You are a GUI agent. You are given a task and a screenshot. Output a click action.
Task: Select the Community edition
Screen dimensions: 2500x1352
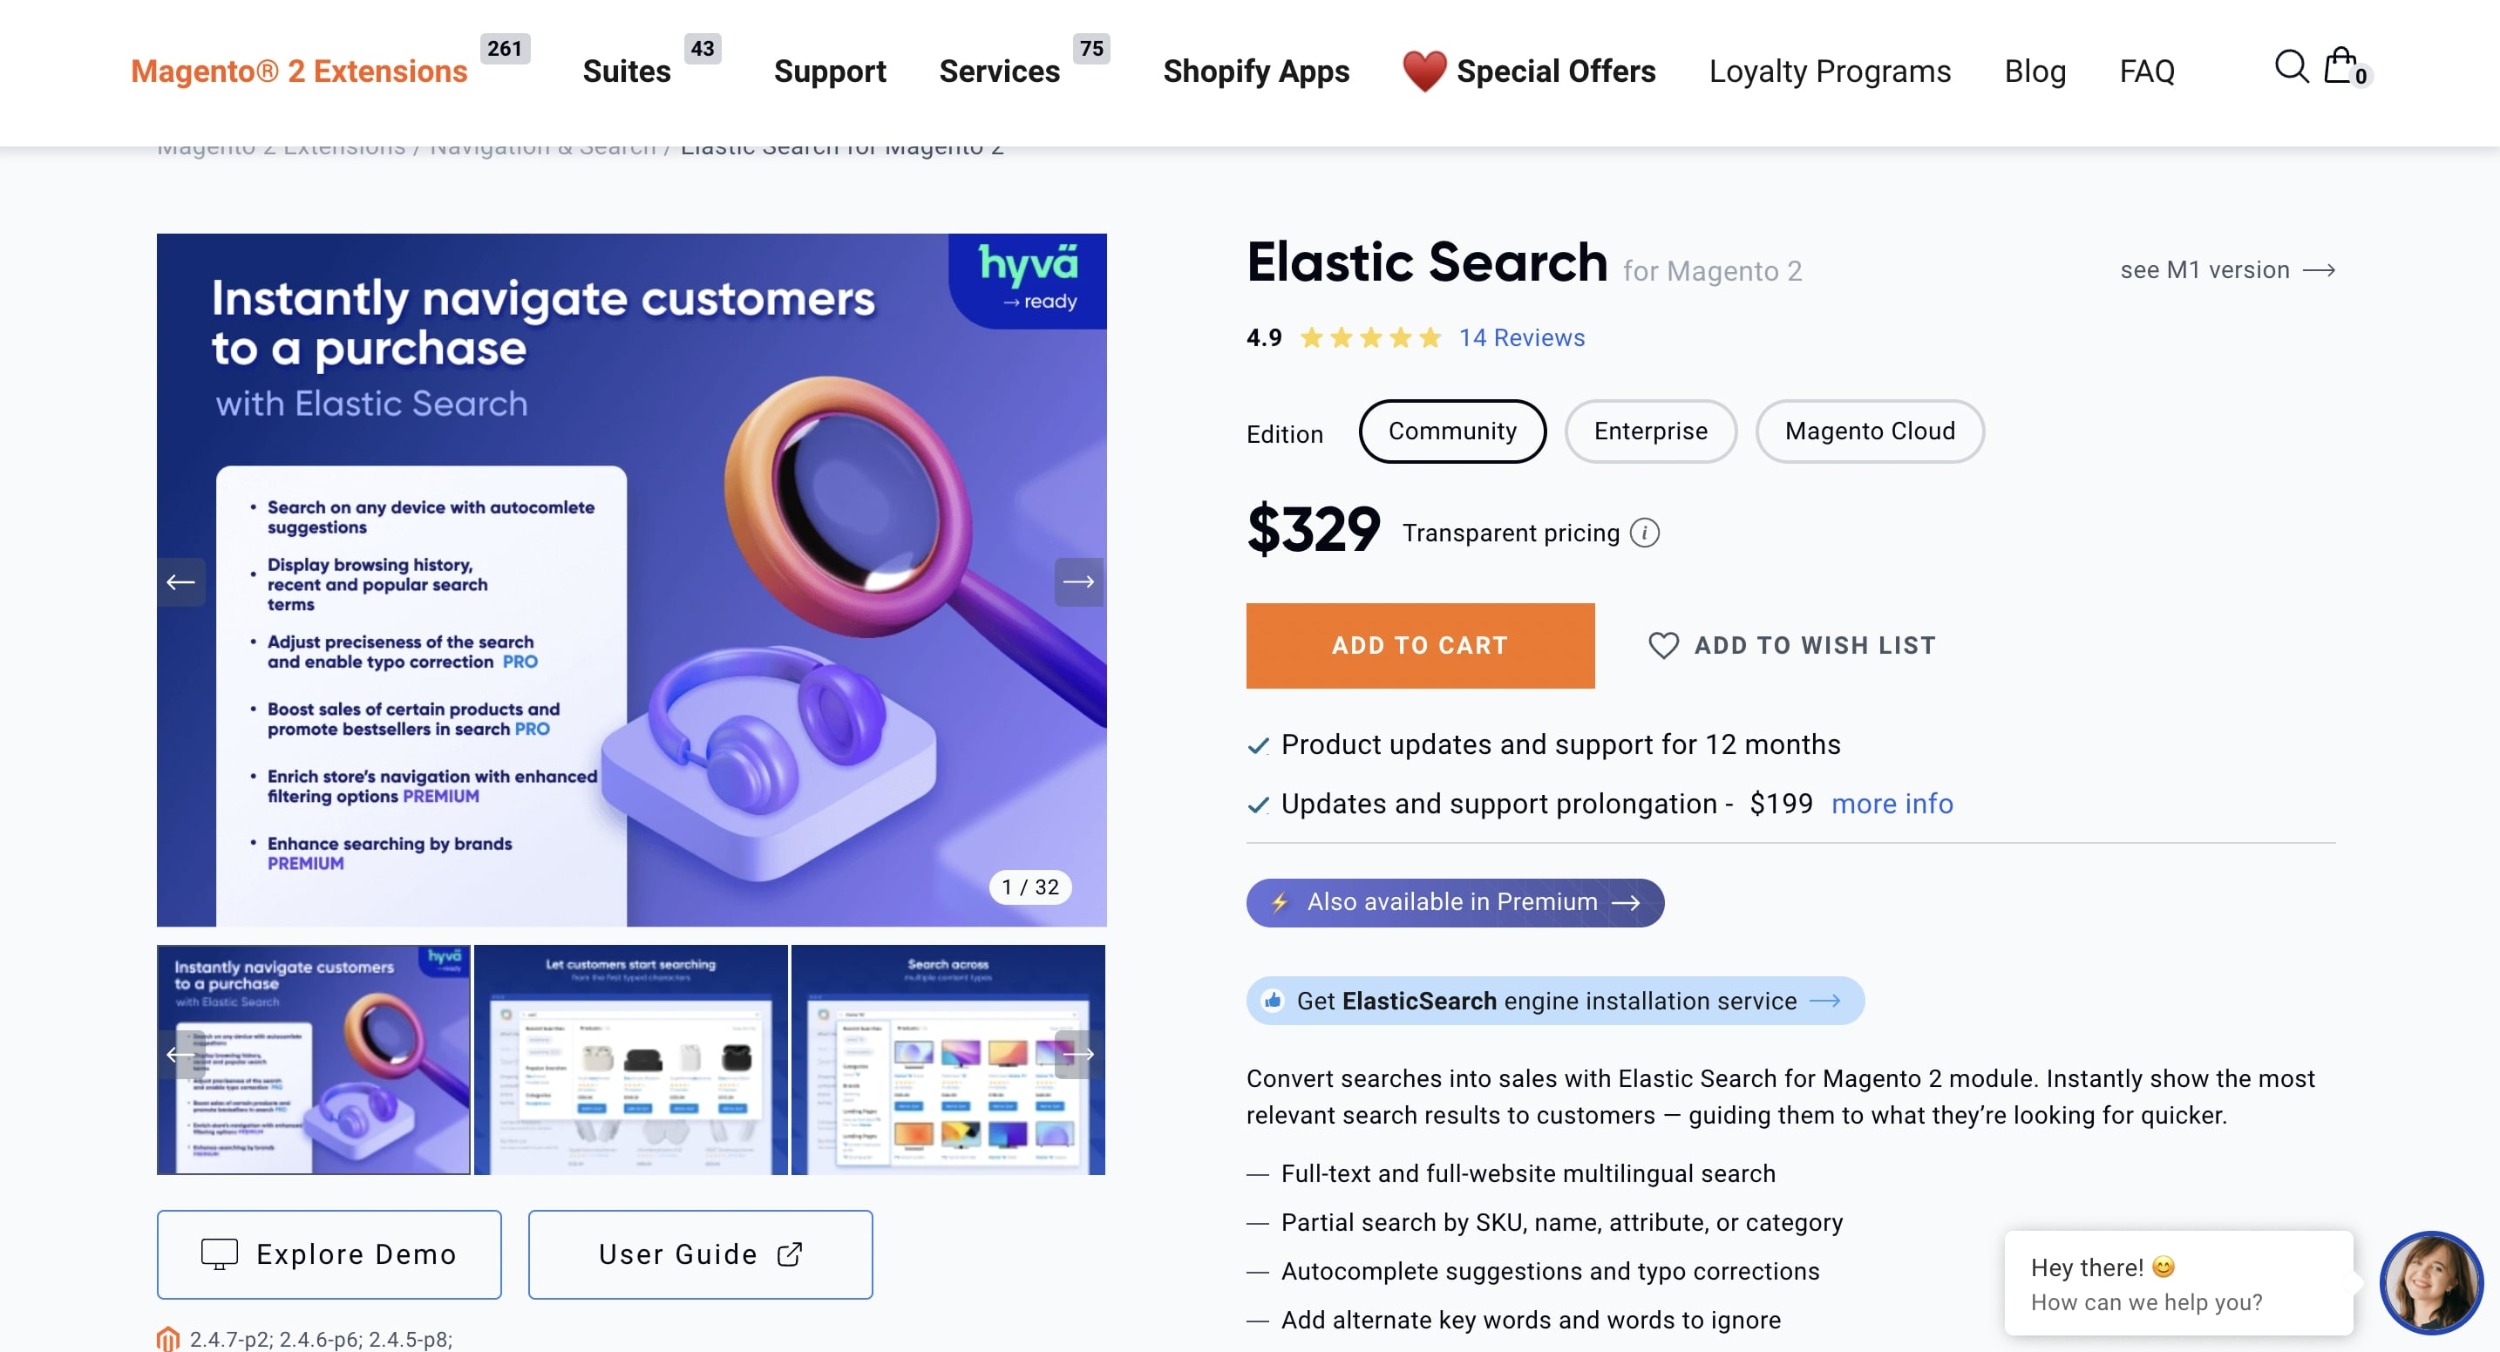(x=1452, y=430)
